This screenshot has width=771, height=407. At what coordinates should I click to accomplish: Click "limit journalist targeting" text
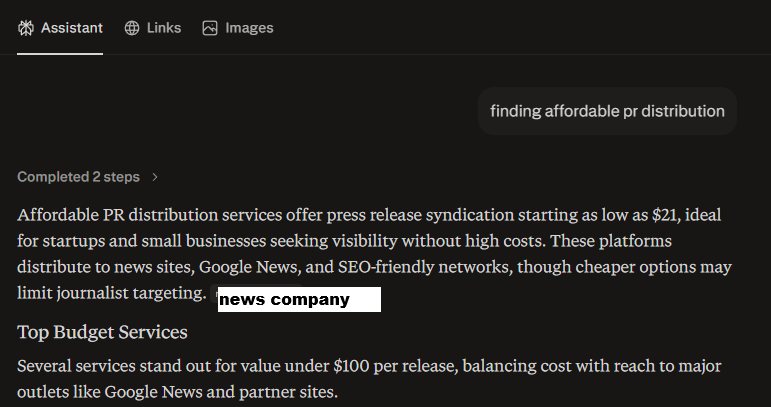(108, 293)
